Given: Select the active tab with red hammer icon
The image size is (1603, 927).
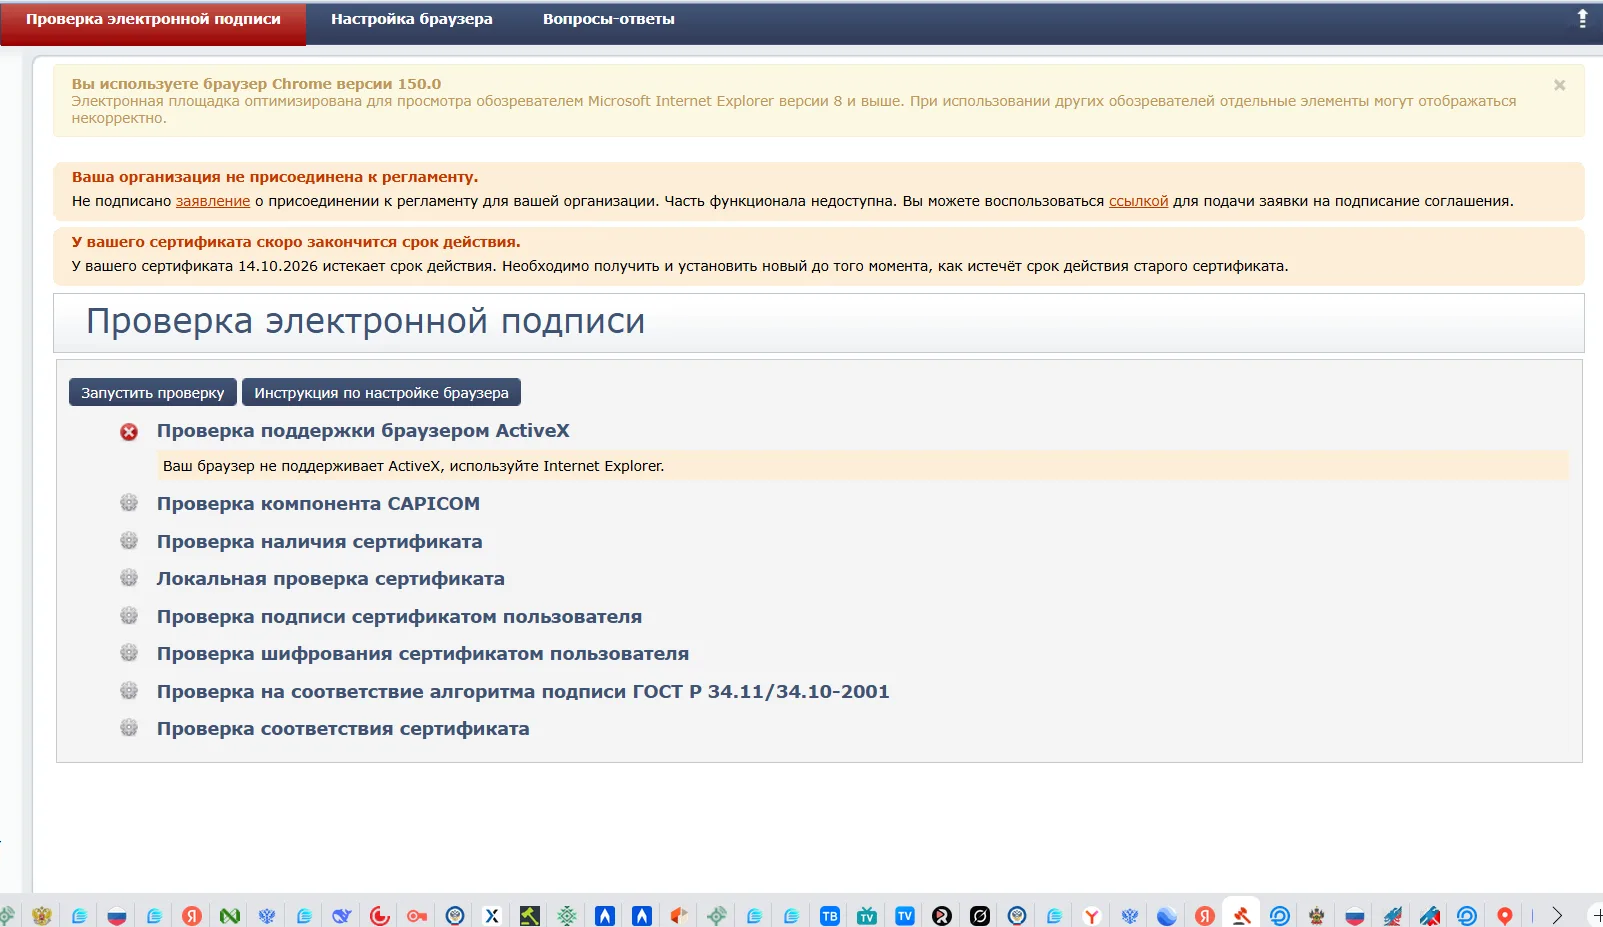Looking at the screenshot, I should (1241, 914).
